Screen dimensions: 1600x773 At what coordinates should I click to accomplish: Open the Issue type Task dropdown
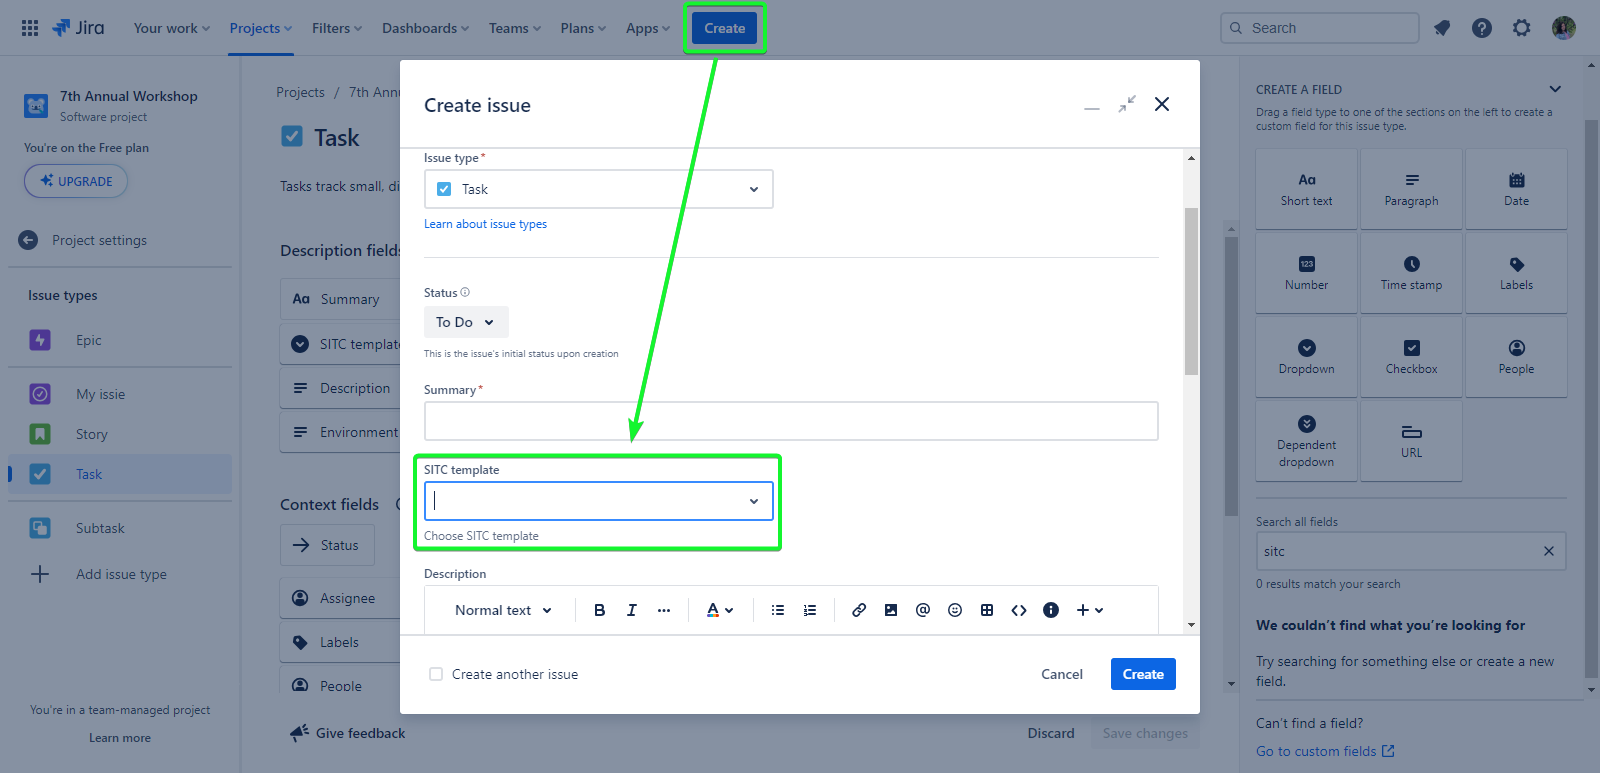[598, 189]
